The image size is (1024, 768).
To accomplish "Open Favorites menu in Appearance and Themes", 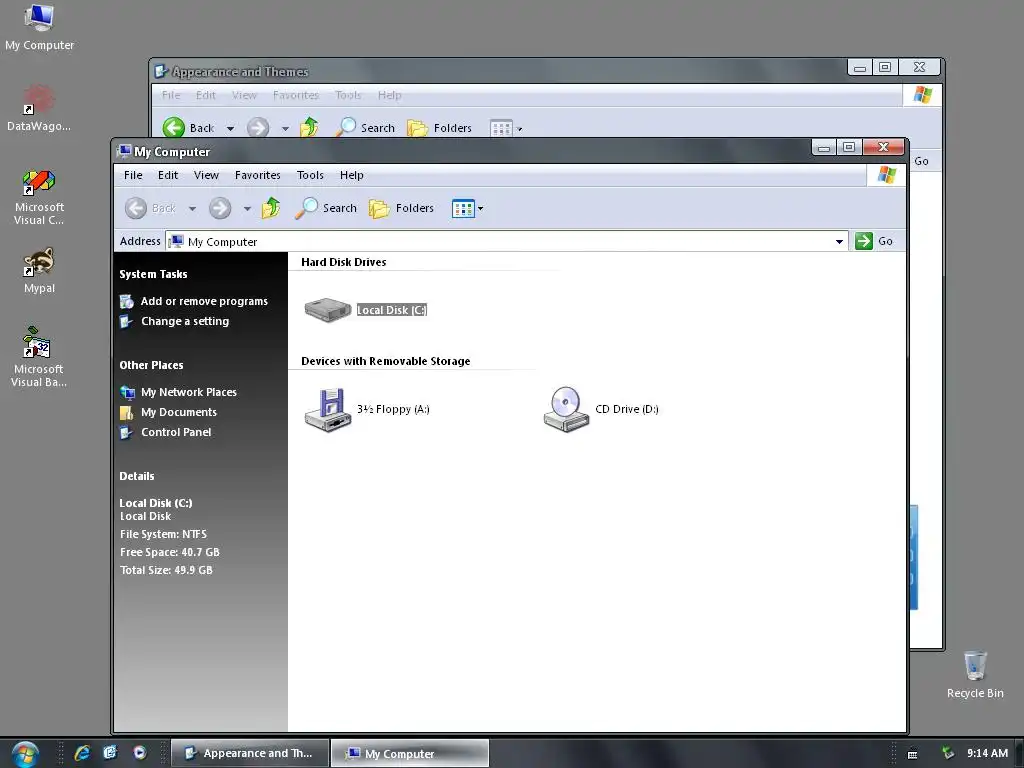I will coord(296,95).
